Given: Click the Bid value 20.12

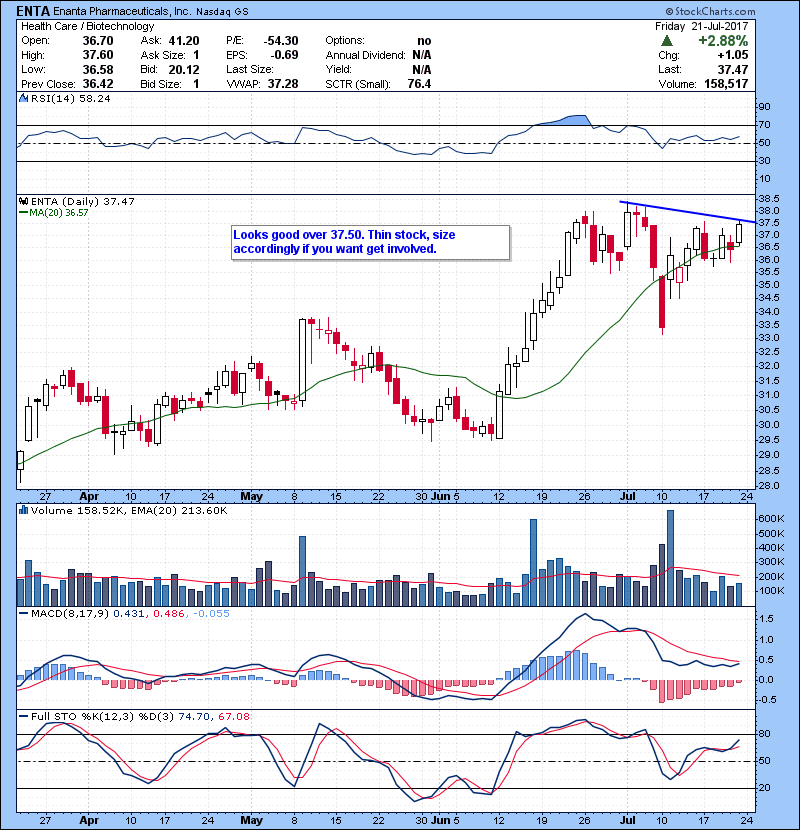Looking at the screenshot, I should (184, 69).
